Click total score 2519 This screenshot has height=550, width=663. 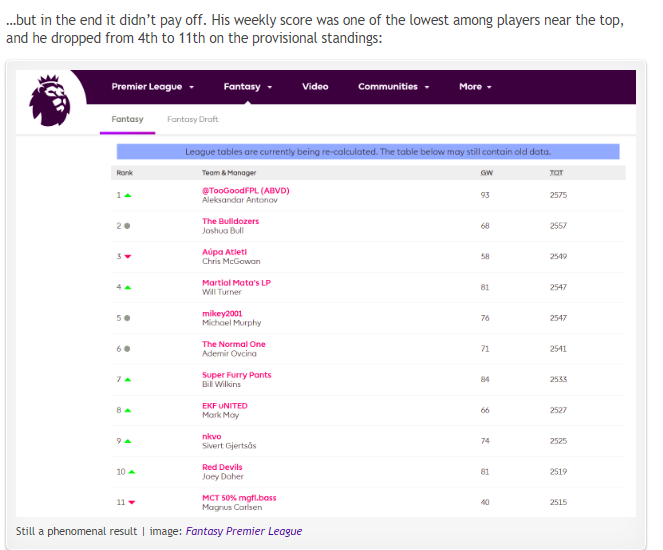558,472
